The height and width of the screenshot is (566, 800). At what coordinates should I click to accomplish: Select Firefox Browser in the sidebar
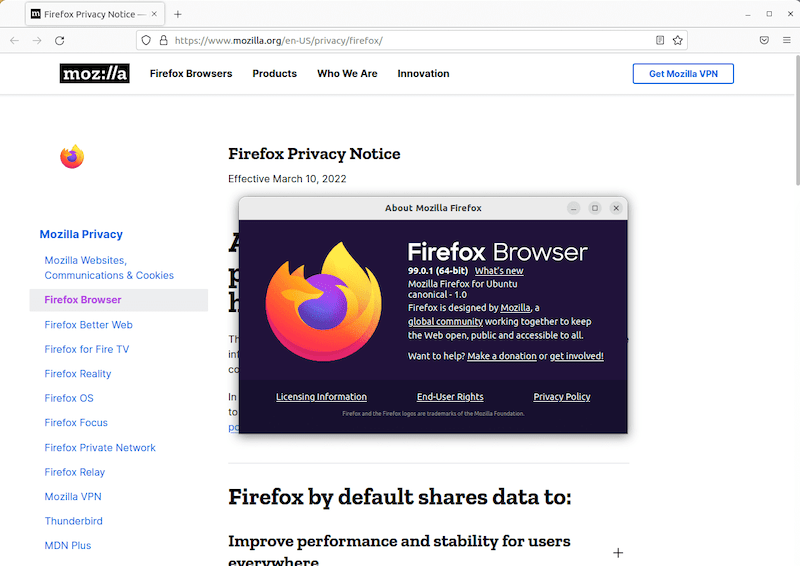(x=118, y=300)
